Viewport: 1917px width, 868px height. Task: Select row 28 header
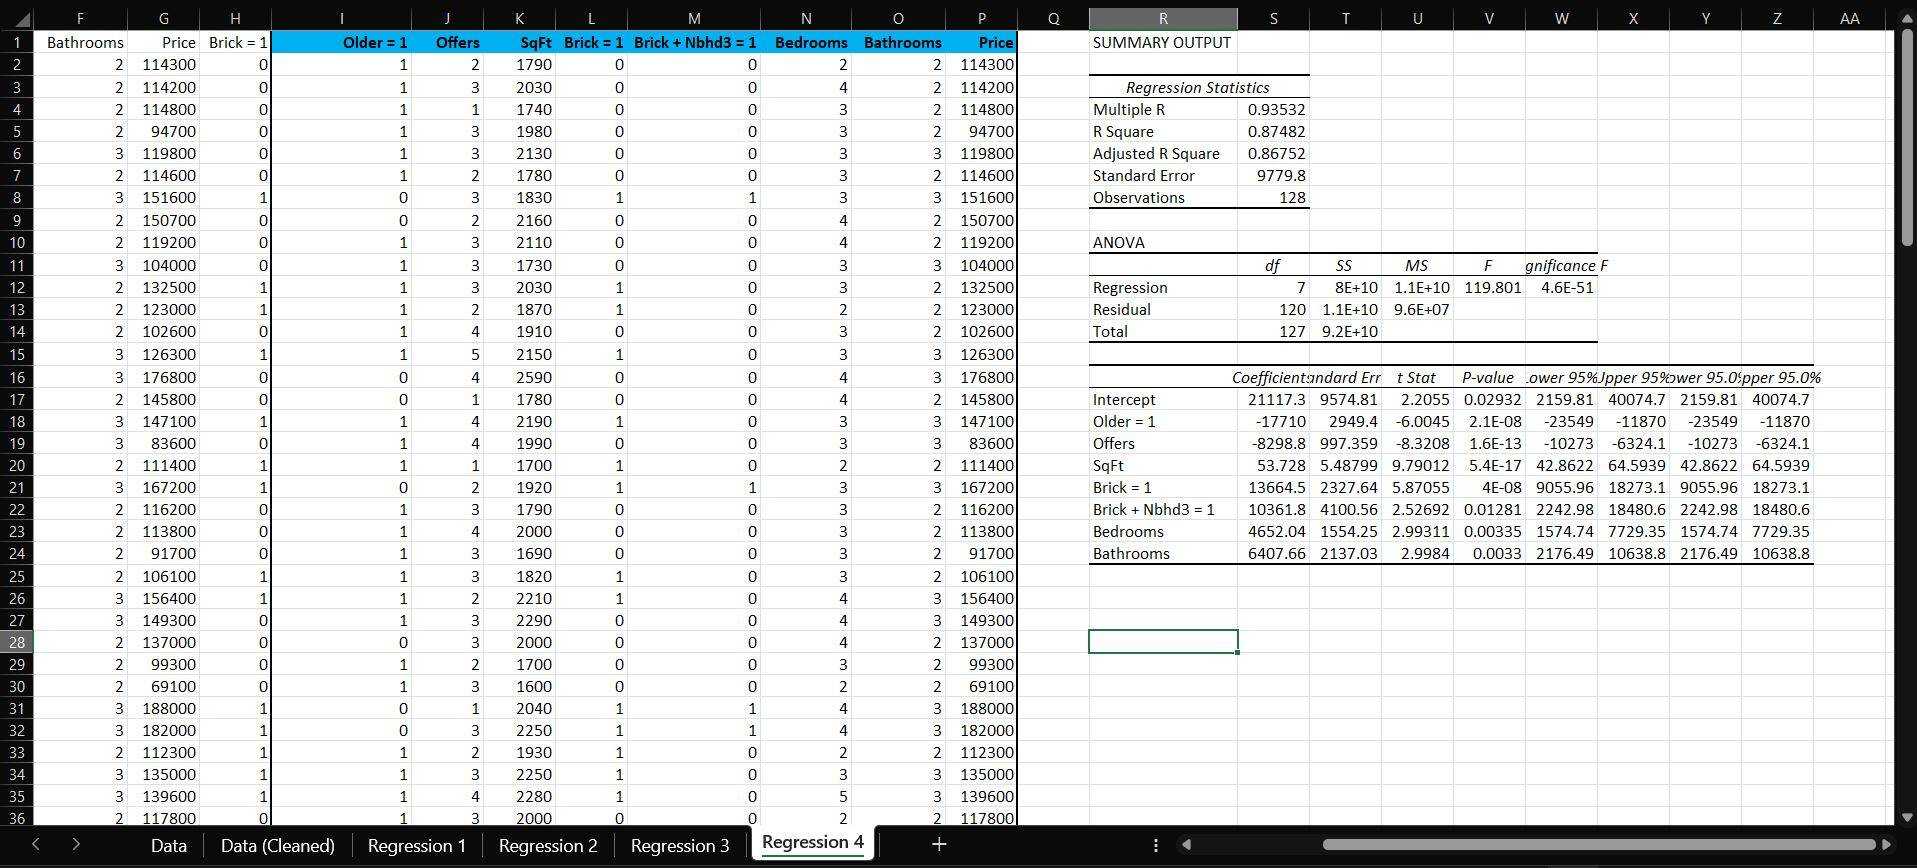click(17, 642)
